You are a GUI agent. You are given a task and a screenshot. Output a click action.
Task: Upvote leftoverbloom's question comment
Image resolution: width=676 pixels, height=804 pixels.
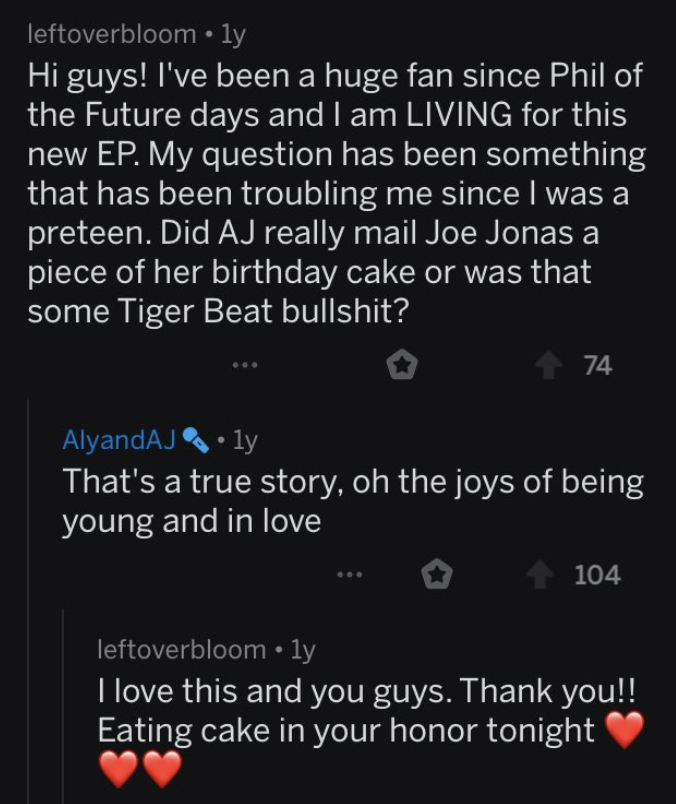pos(549,366)
